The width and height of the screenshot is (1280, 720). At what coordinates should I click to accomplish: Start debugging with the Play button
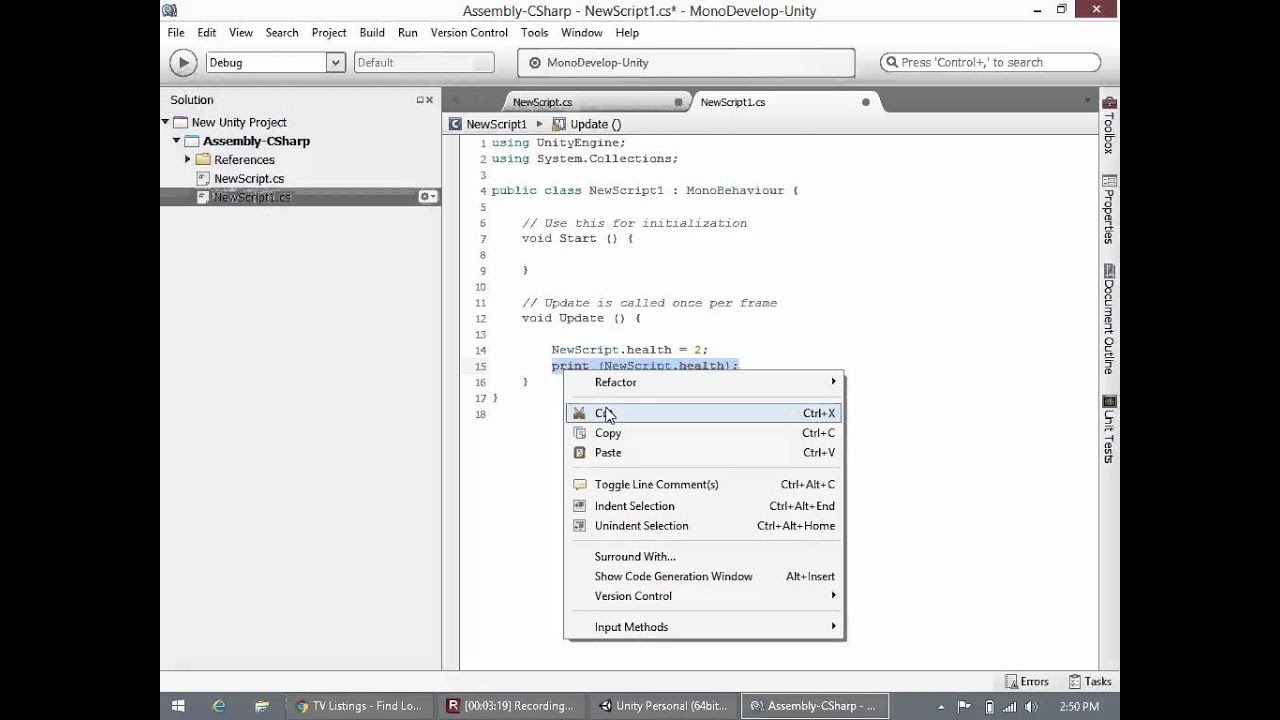pos(183,63)
